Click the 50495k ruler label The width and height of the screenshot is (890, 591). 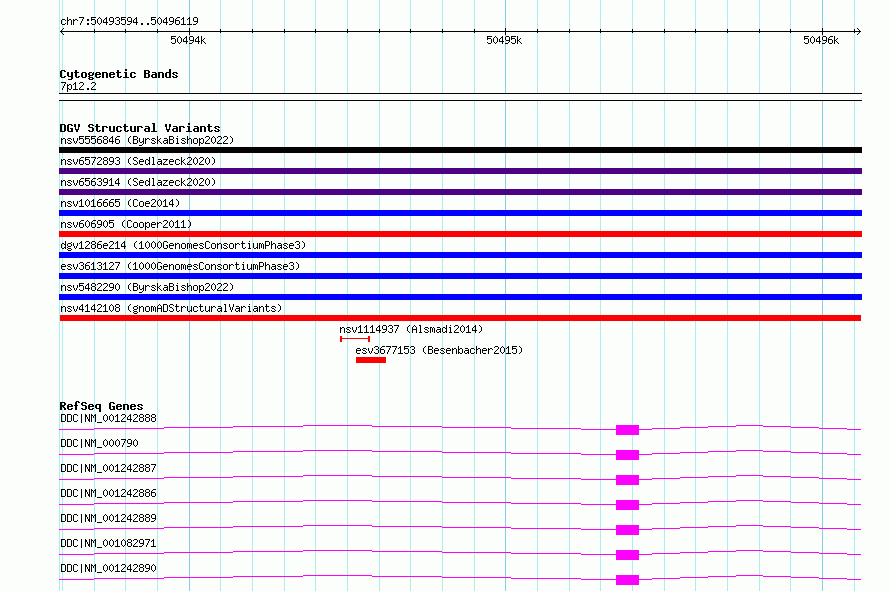coord(504,40)
